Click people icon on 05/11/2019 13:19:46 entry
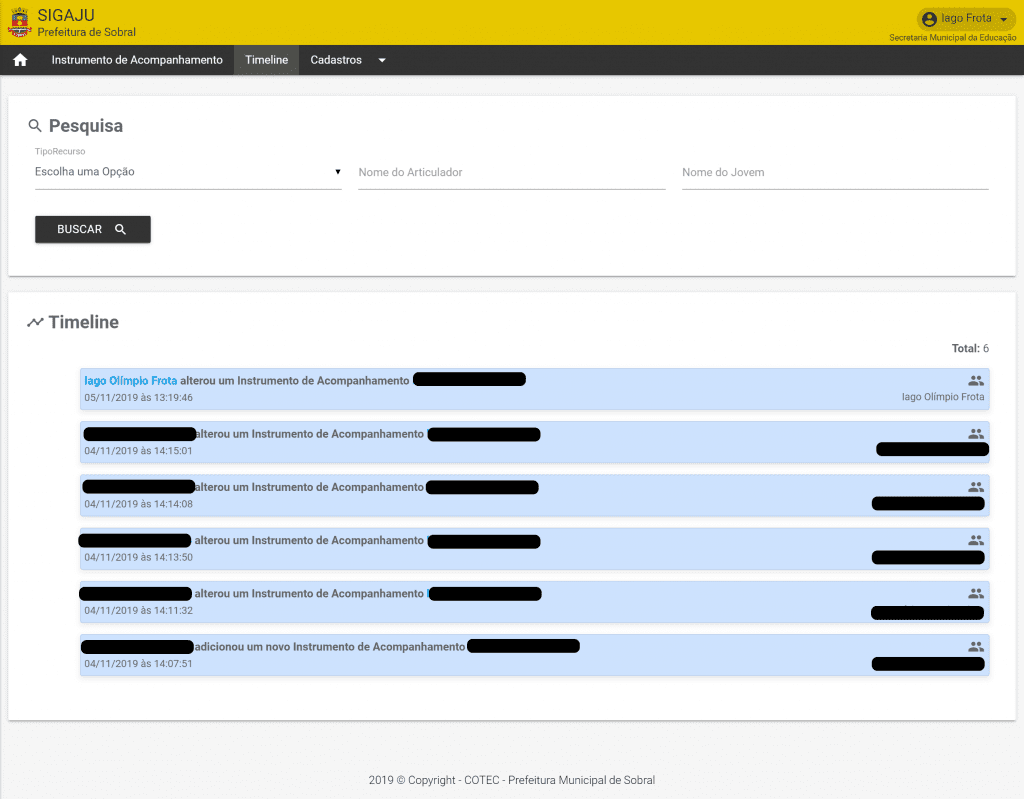 (976, 381)
